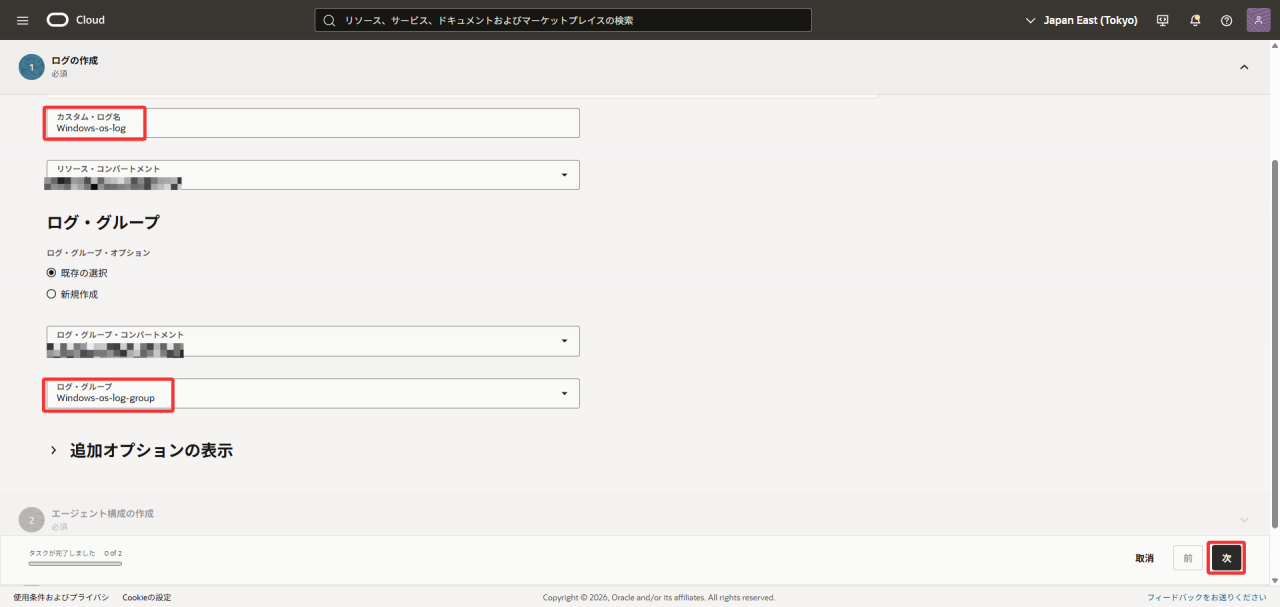Open the help question mark icon
Image resolution: width=1280 pixels, height=607 pixels.
click(1226, 20)
